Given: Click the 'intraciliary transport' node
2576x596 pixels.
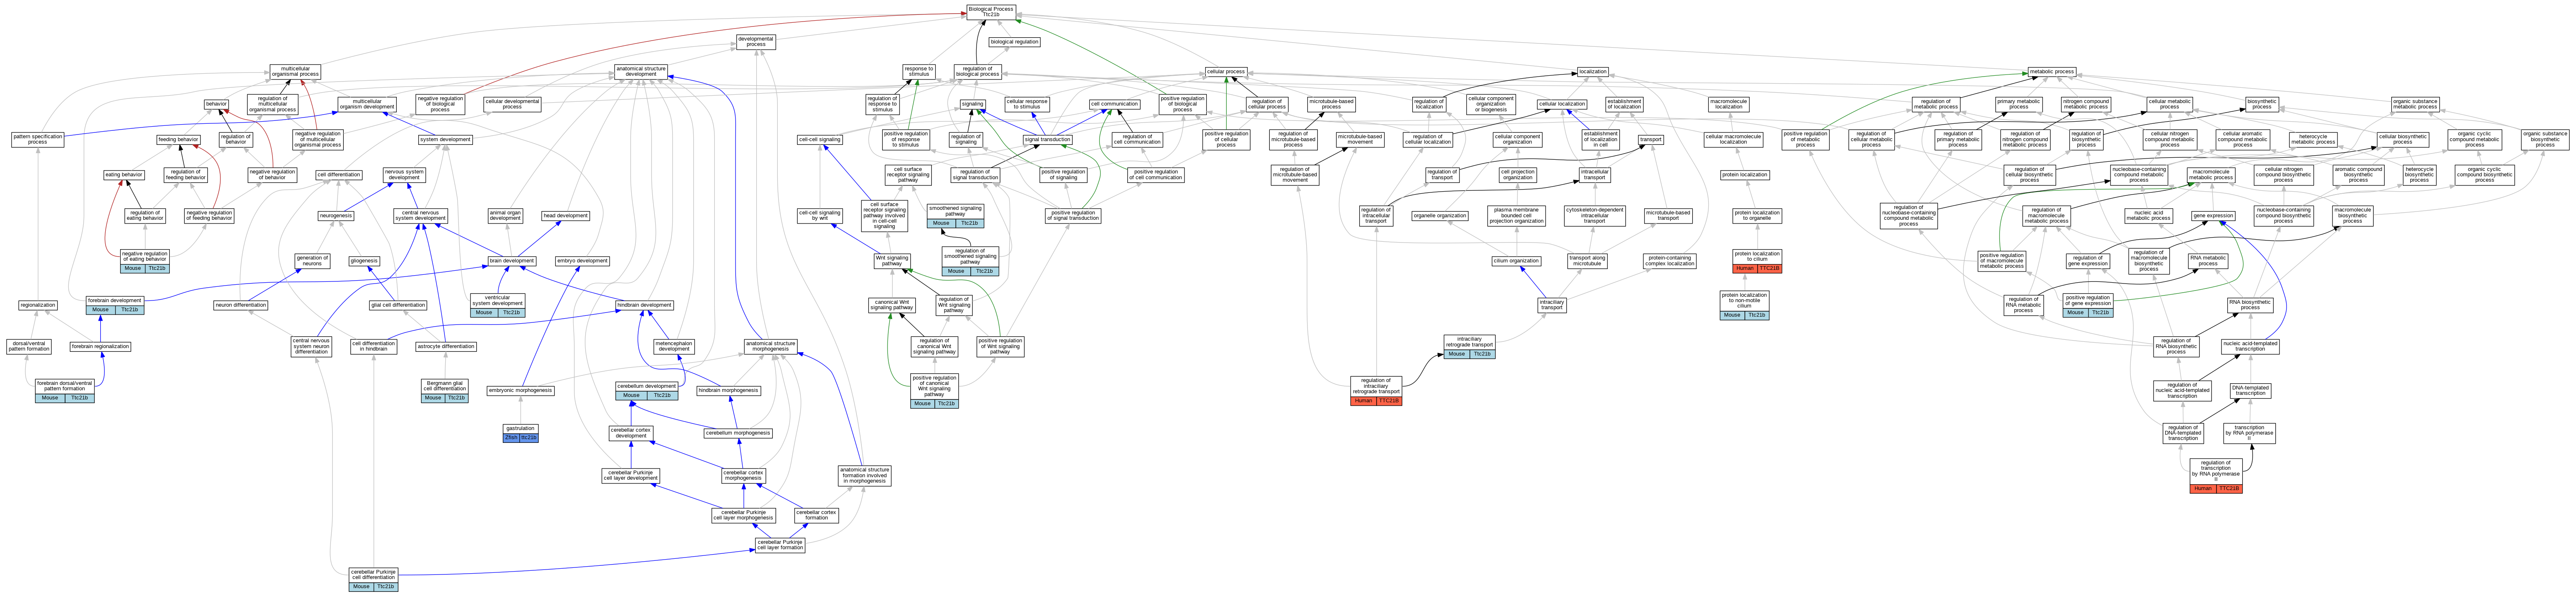Looking at the screenshot, I should click(x=1552, y=305).
